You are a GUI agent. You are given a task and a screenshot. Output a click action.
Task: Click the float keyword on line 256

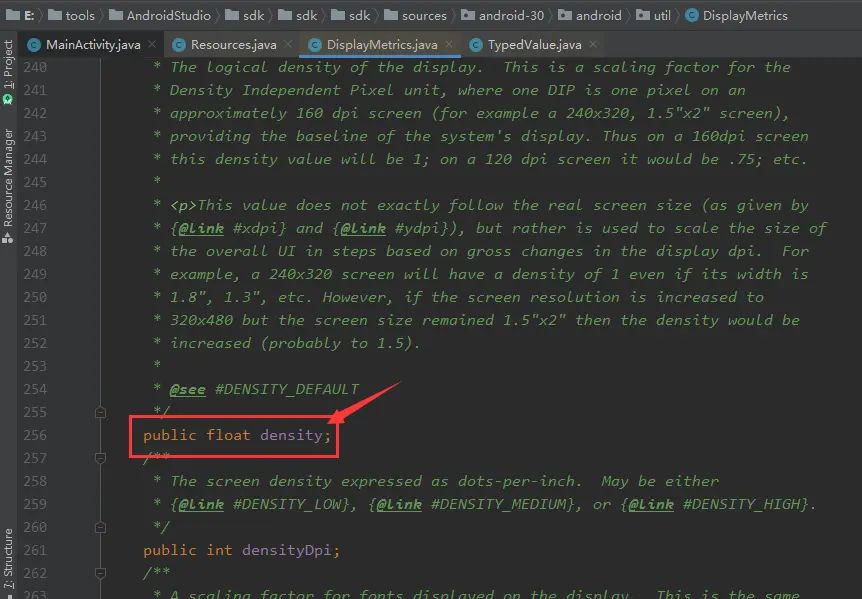pos(228,435)
